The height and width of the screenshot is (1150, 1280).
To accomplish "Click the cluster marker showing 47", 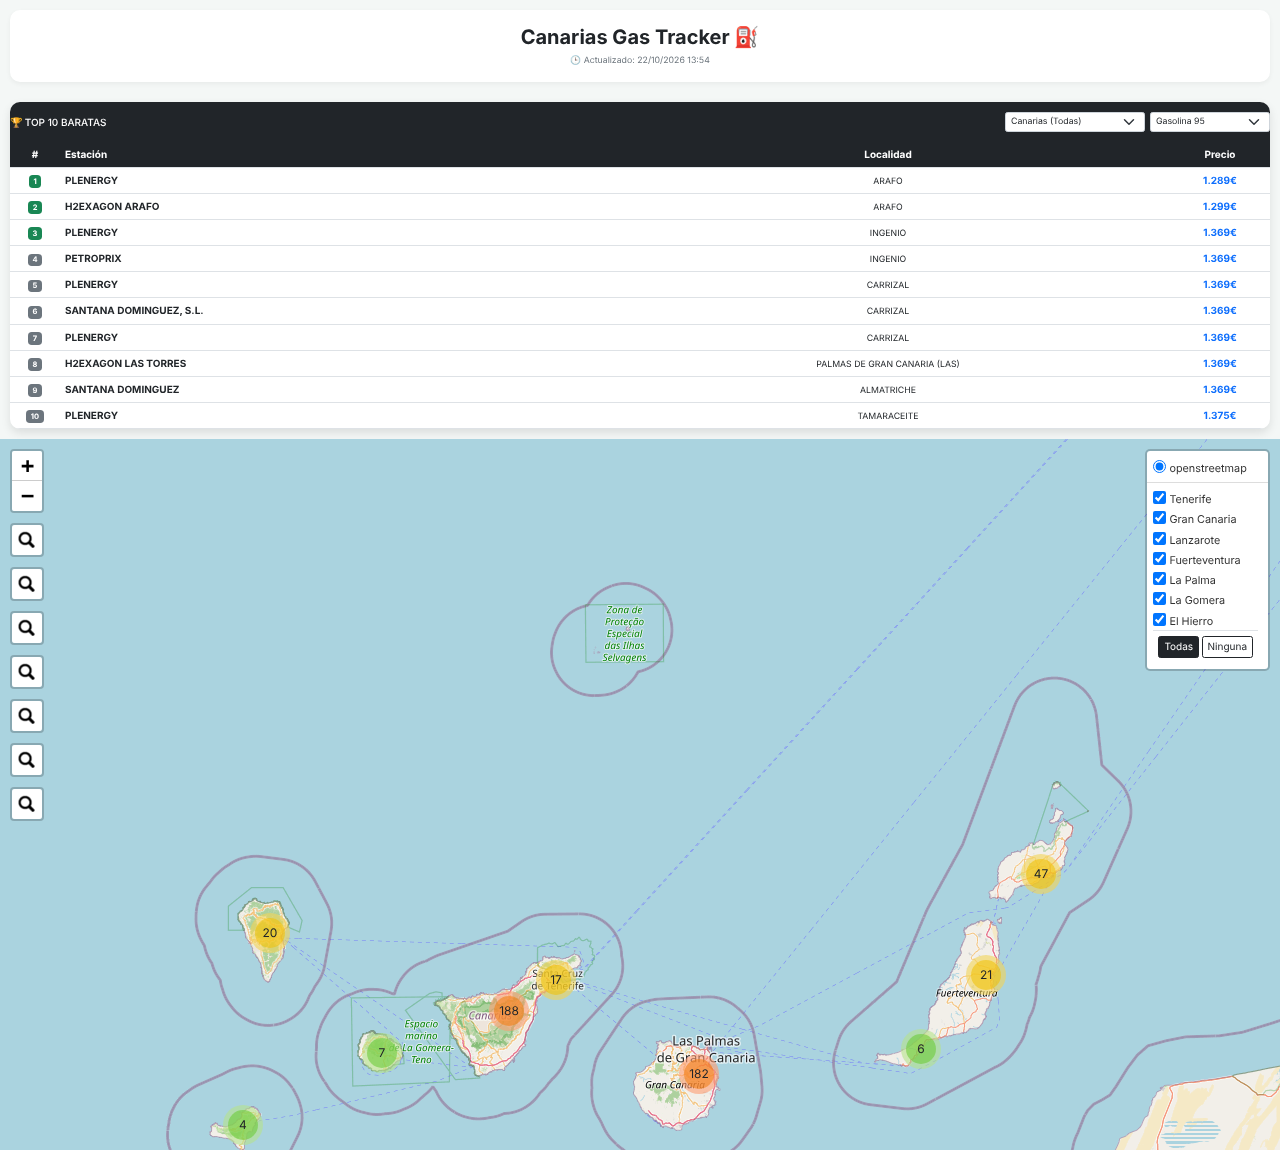I will point(1041,874).
